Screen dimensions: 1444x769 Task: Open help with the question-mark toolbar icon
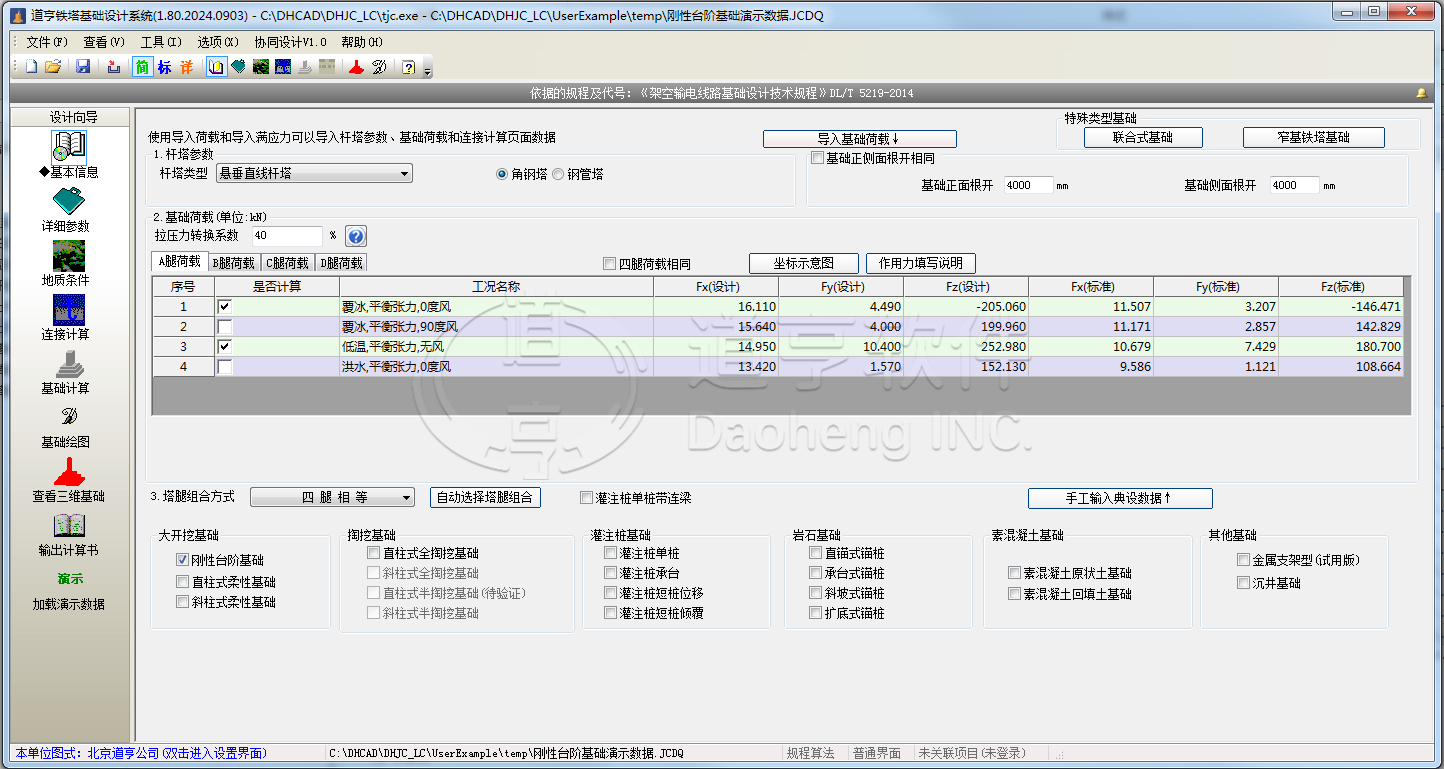408,67
